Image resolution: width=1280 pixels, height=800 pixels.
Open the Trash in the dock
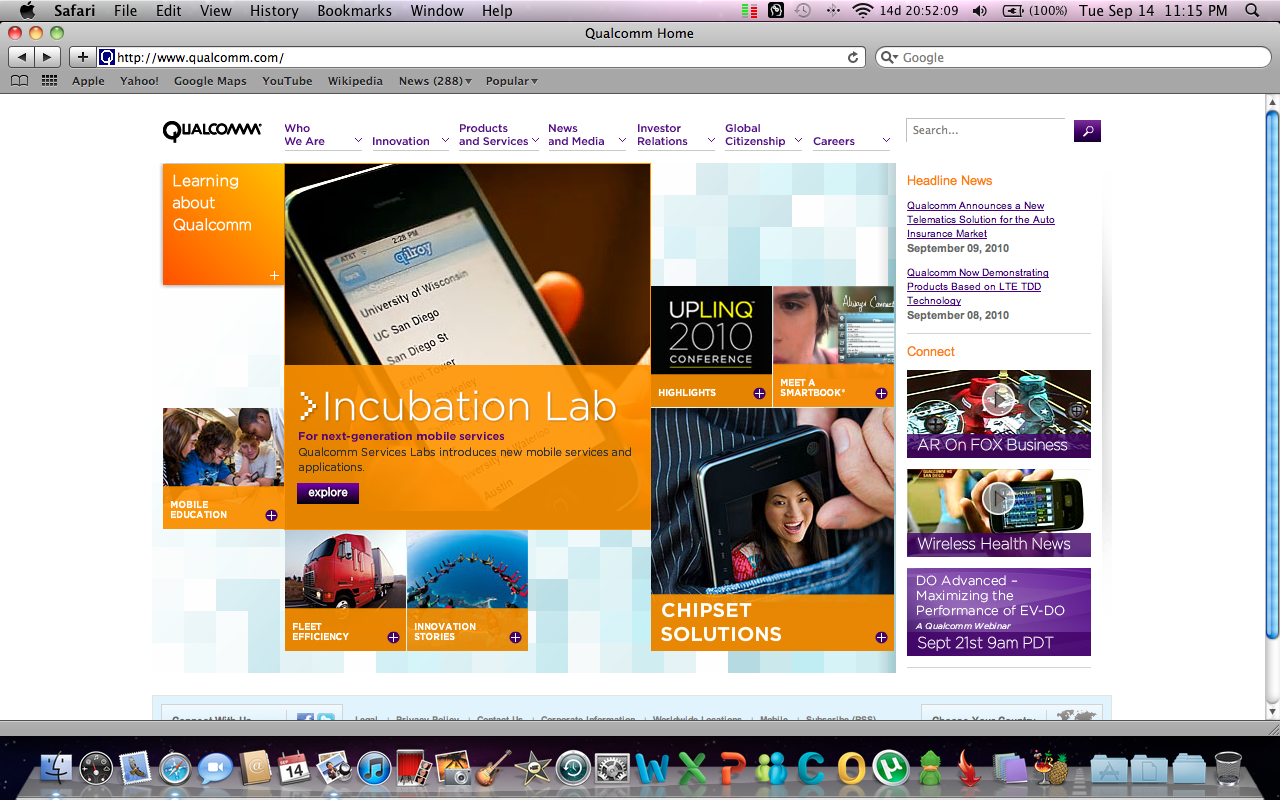1228,768
